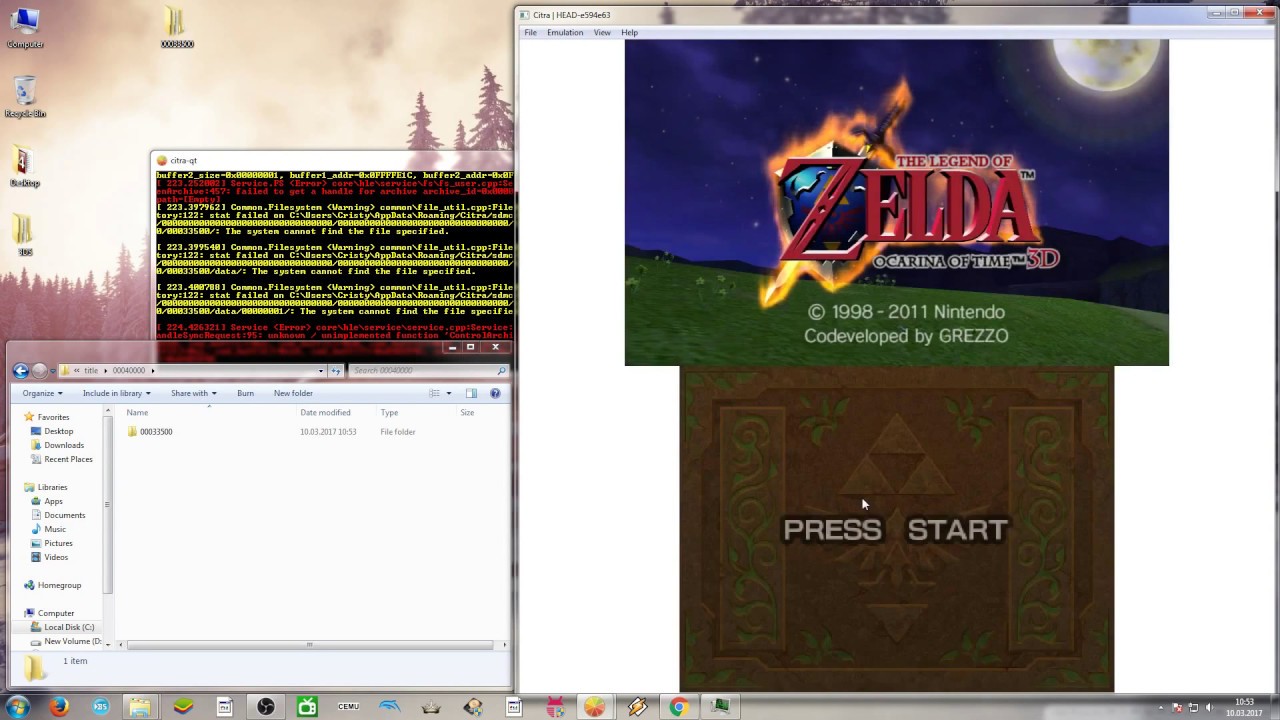Go back in the Explorer window
This screenshot has height=720, width=1280.
(x=21, y=371)
